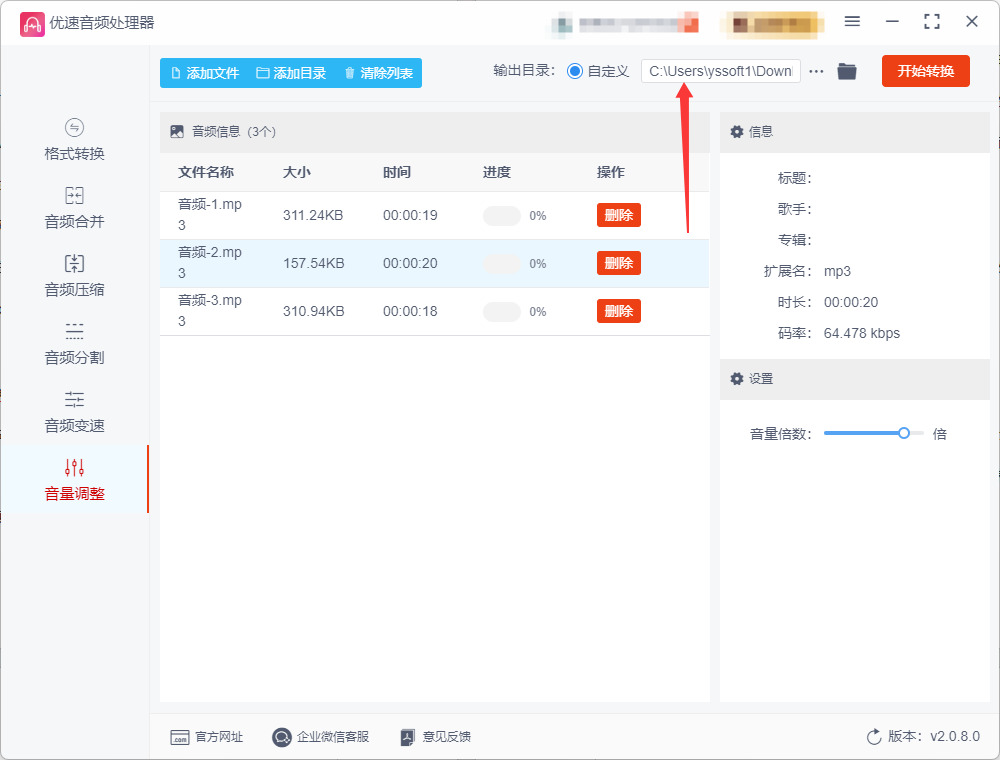Maximize the window with fullscreen icon
The image size is (1000, 760).
click(x=932, y=22)
